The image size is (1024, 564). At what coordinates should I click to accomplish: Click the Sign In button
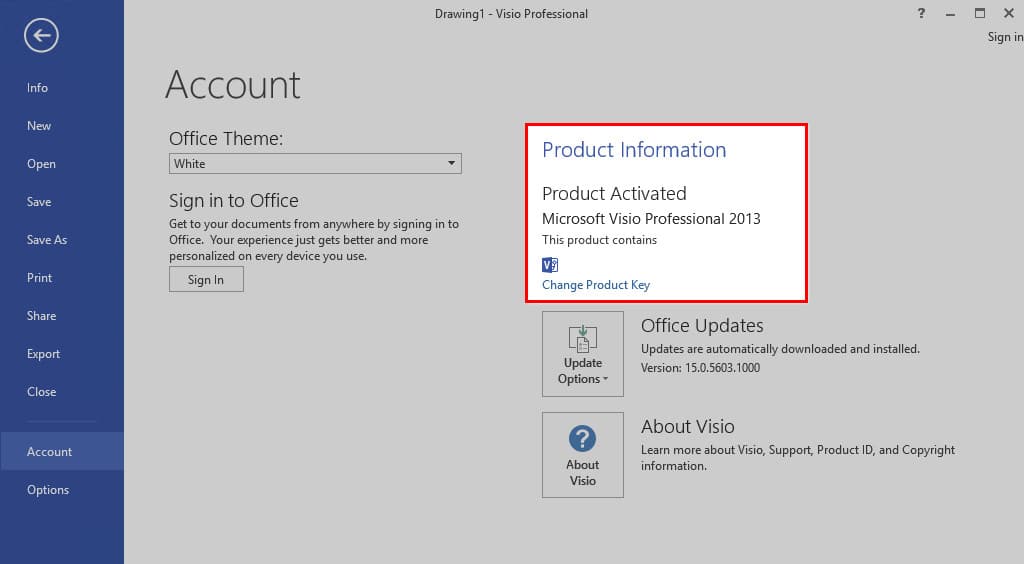point(206,279)
